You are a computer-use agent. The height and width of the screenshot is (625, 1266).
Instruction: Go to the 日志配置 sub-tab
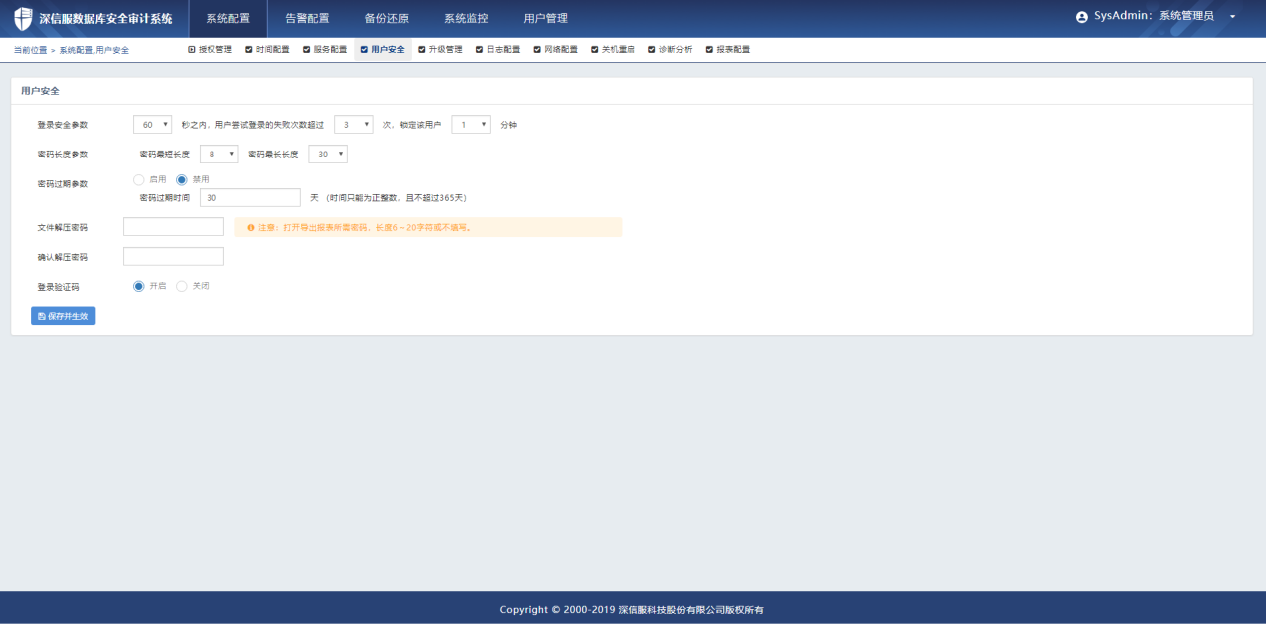497,49
